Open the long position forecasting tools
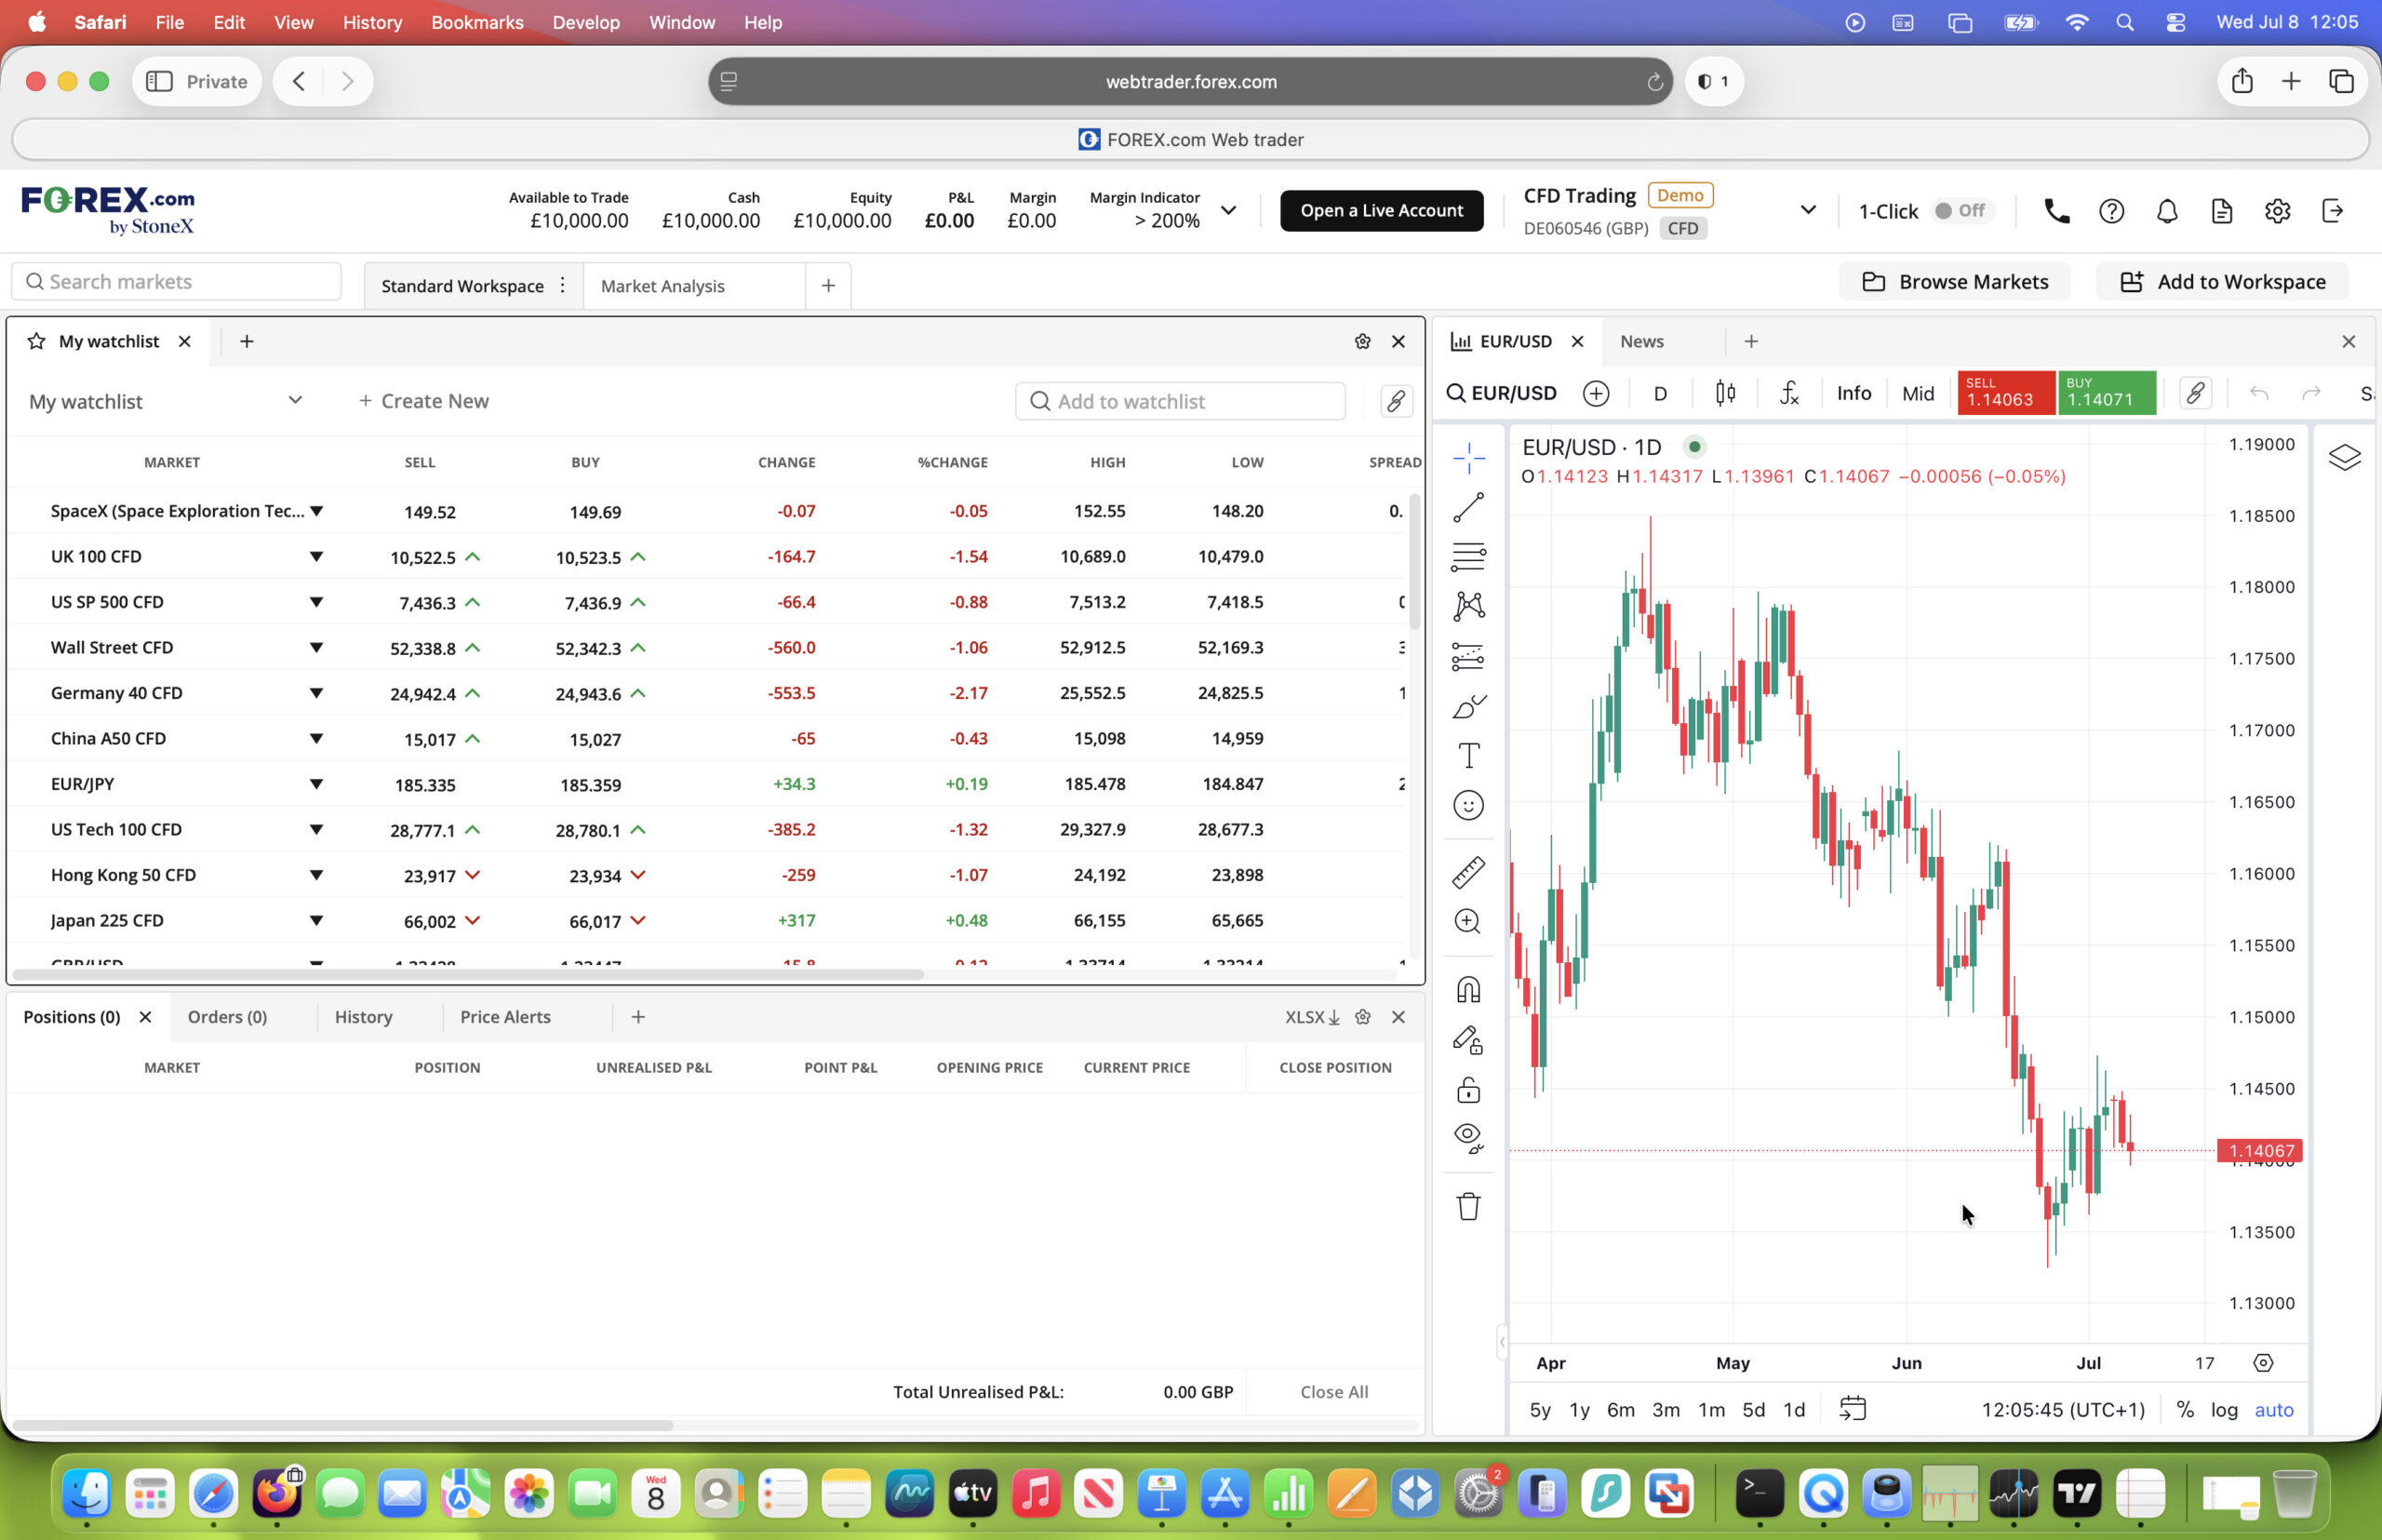Screen dimensions: 2382x1540 tap(1468, 656)
